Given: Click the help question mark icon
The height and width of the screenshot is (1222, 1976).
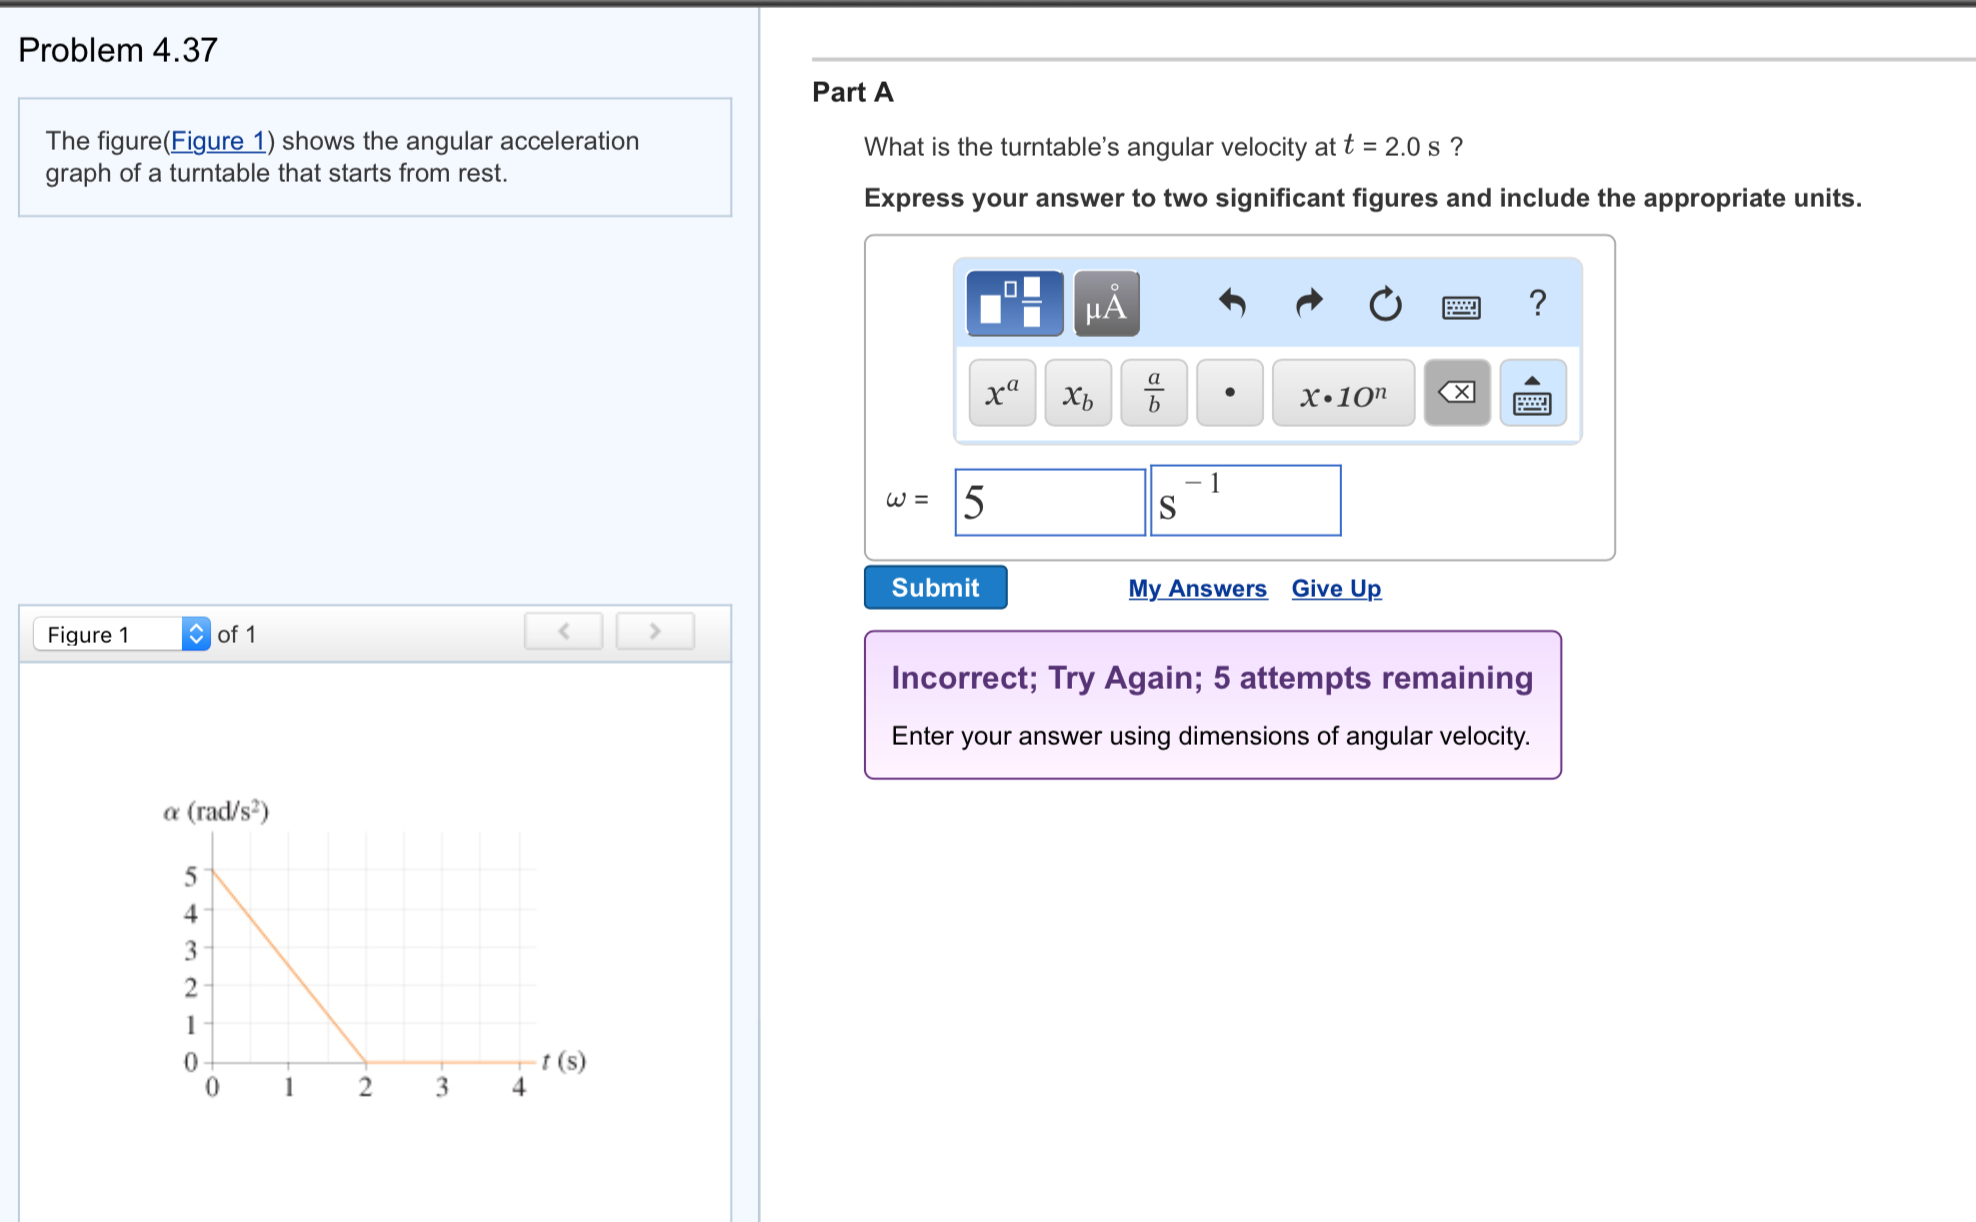Looking at the screenshot, I should point(1538,304).
